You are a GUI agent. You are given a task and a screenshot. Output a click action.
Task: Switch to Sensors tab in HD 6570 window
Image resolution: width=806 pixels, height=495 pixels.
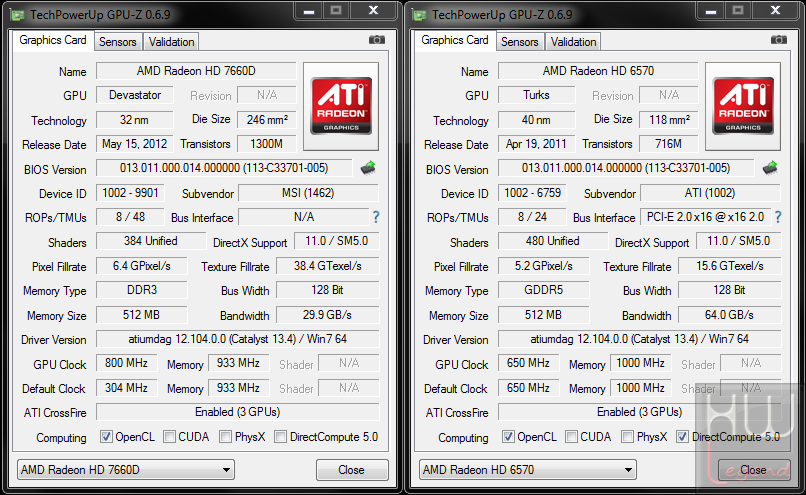520,42
